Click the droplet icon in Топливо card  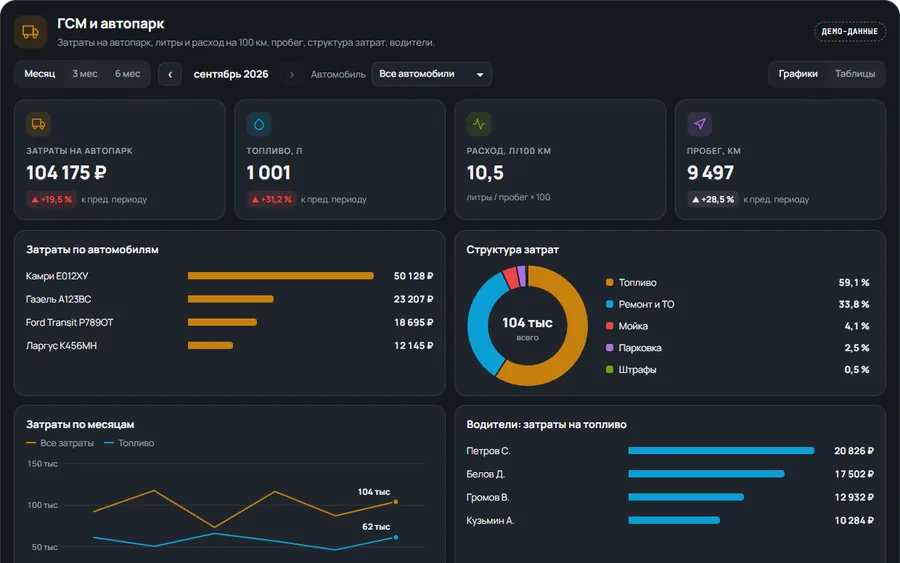pyautogui.click(x=259, y=124)
